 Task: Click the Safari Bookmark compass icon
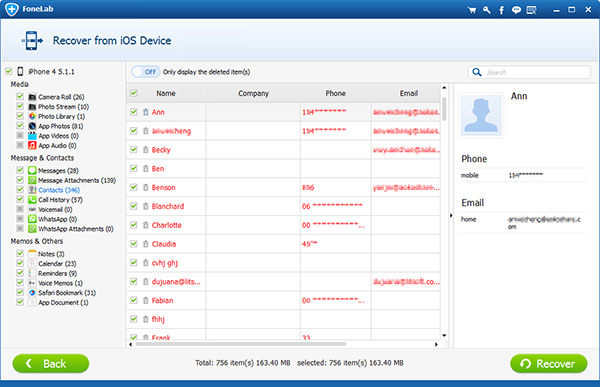pos(32,292)
